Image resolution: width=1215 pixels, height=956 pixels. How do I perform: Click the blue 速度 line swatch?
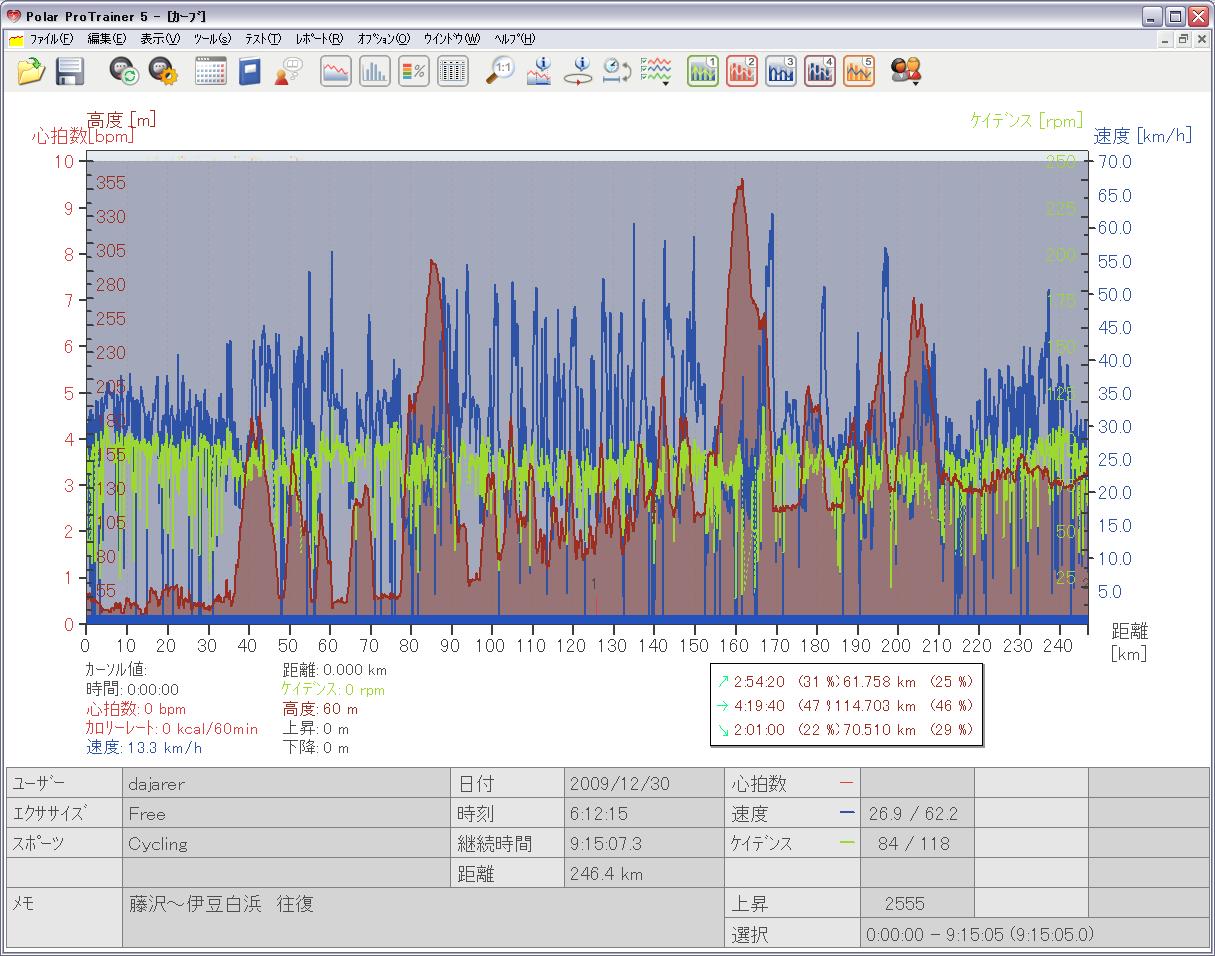pyautogui.click(x=848, y=814)
